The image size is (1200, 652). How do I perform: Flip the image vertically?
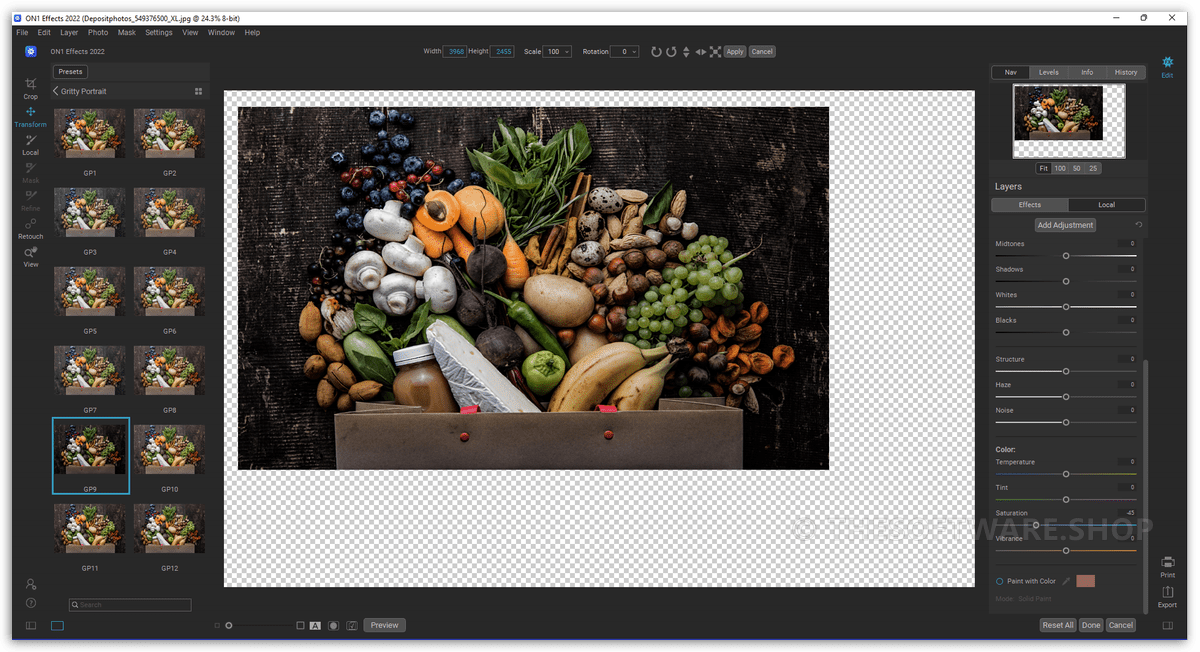[686, 51]
